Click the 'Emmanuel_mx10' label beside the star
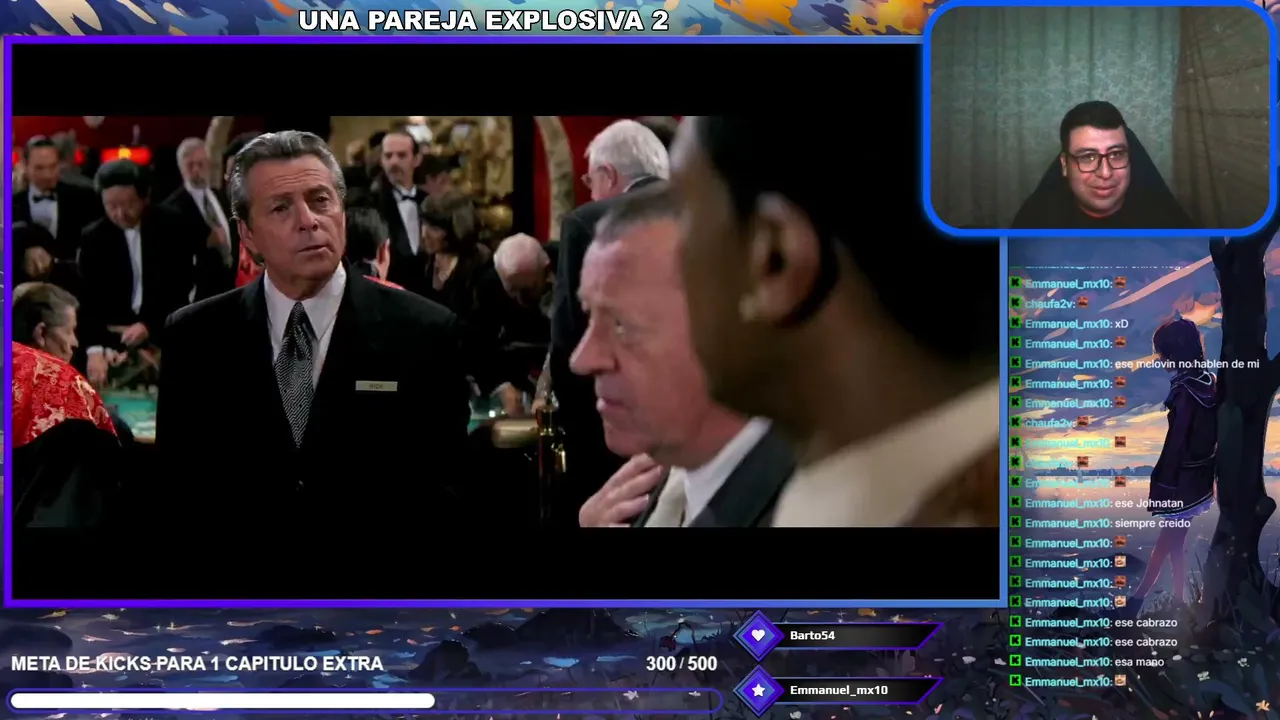Image resolution: width=1280 pixels, height=720 pixels. [838, 690]
